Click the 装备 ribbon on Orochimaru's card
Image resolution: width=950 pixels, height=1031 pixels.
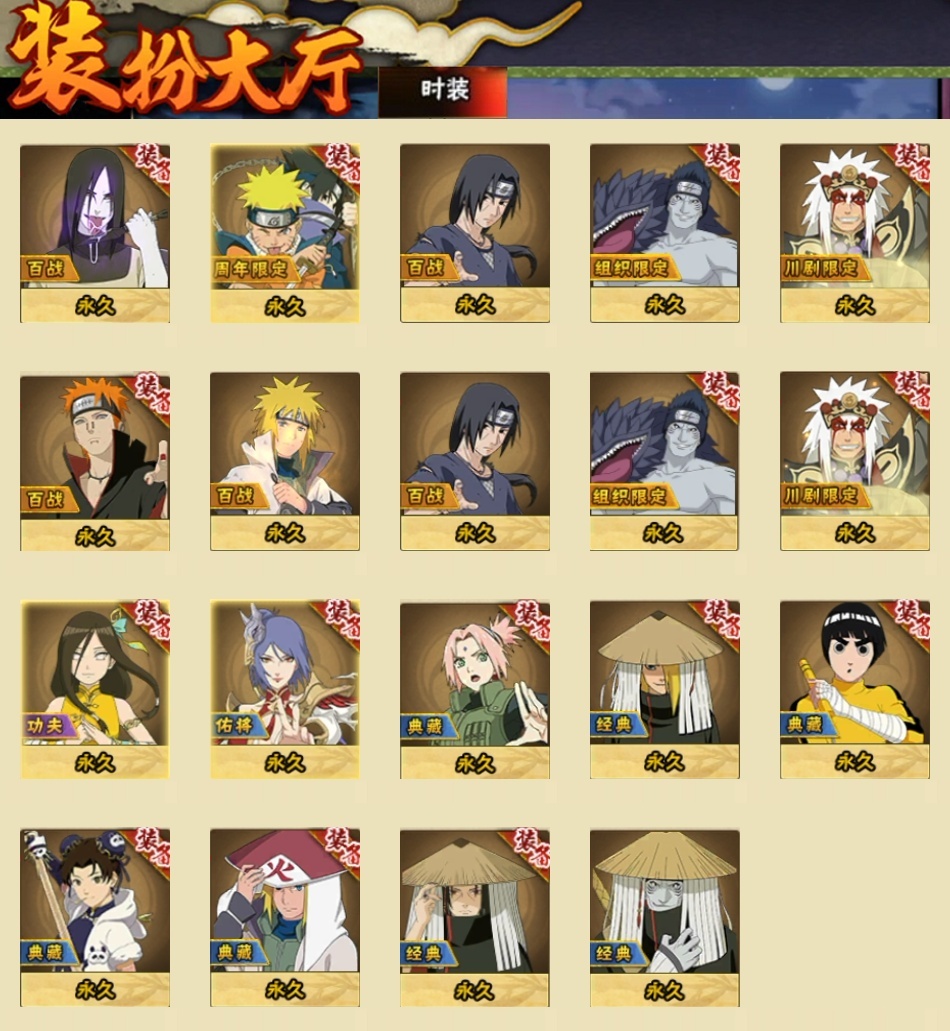[152, 163]
